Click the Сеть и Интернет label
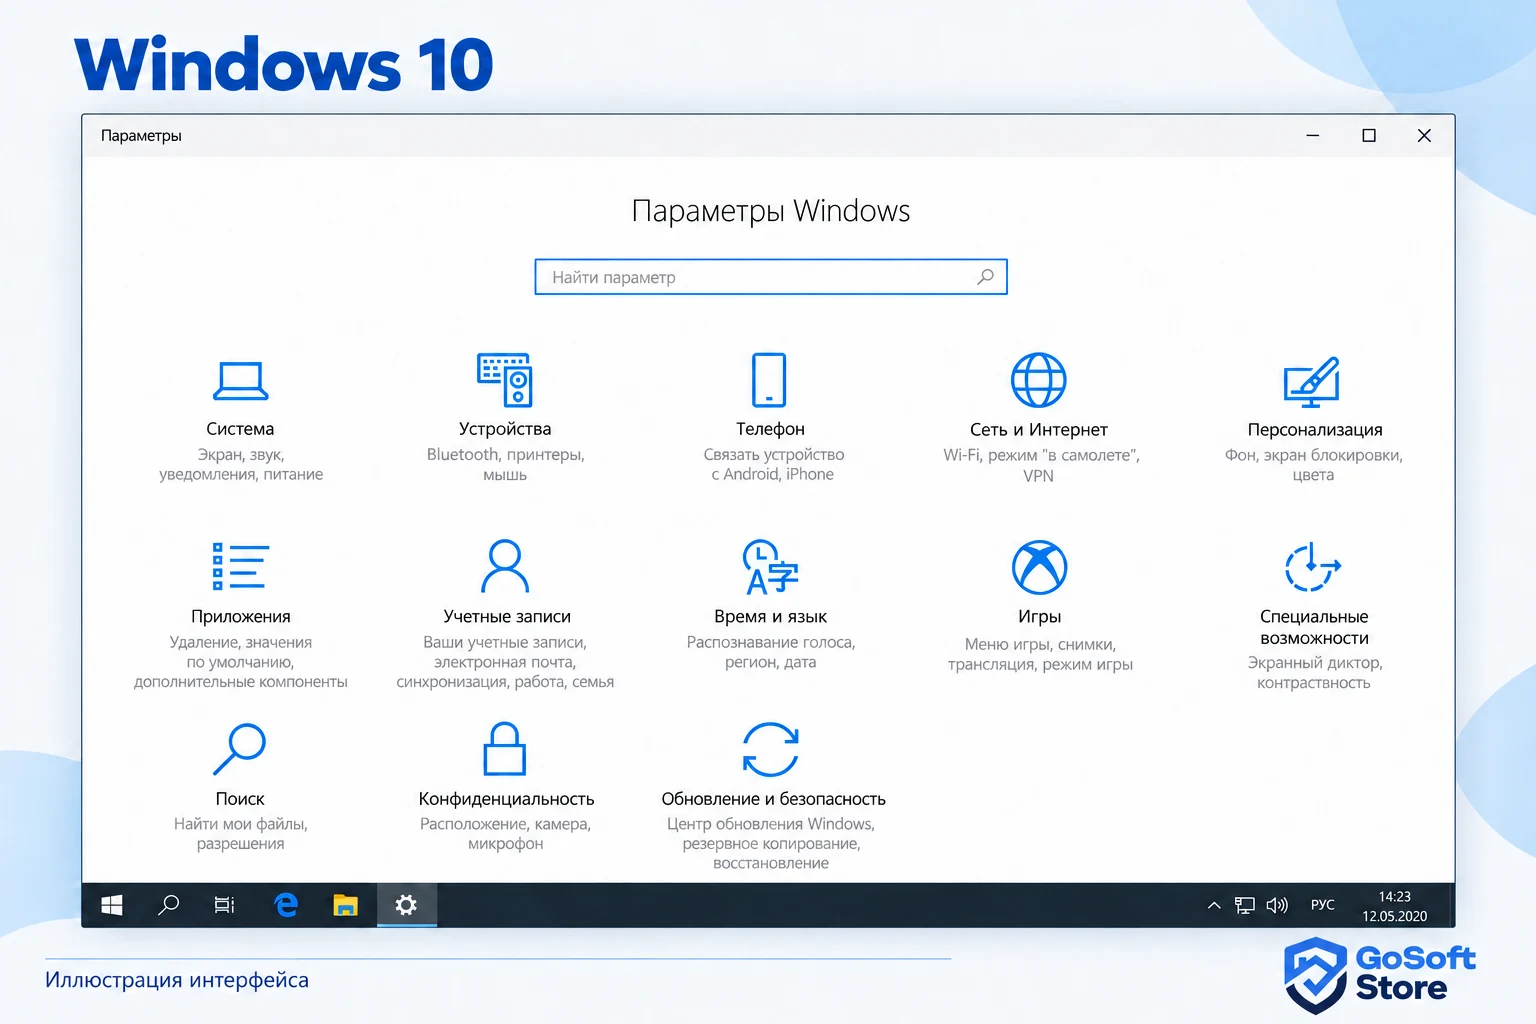This screenshot has height=1024, width=1536. click(1039, 430)
